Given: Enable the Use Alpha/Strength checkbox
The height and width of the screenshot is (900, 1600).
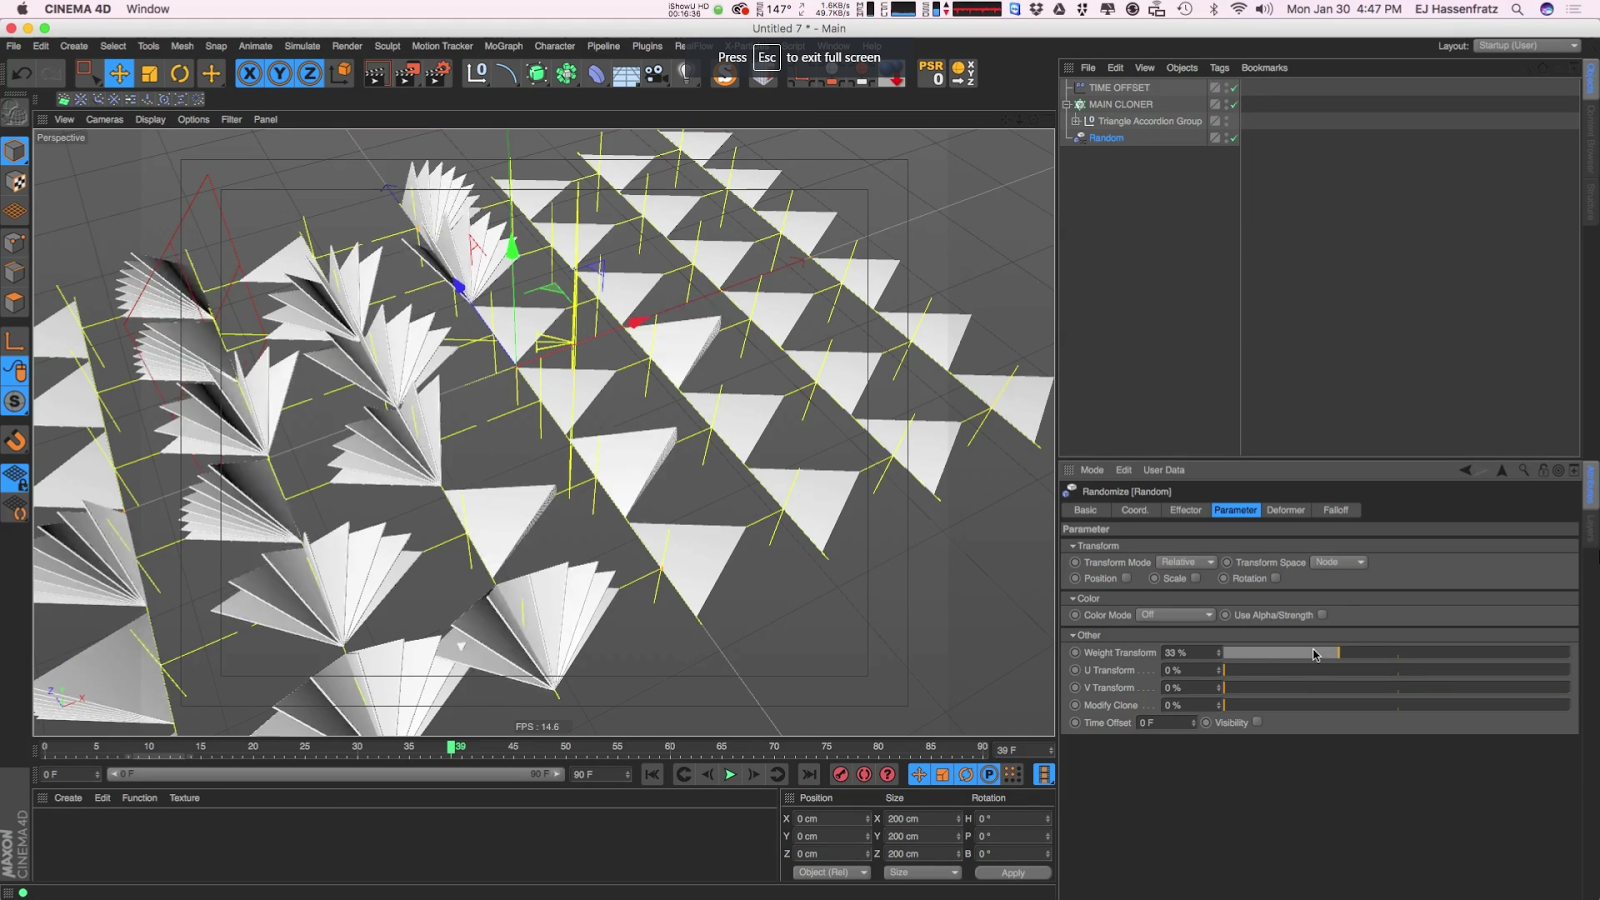Looking at the screenshot, I should pos(1322,615).
